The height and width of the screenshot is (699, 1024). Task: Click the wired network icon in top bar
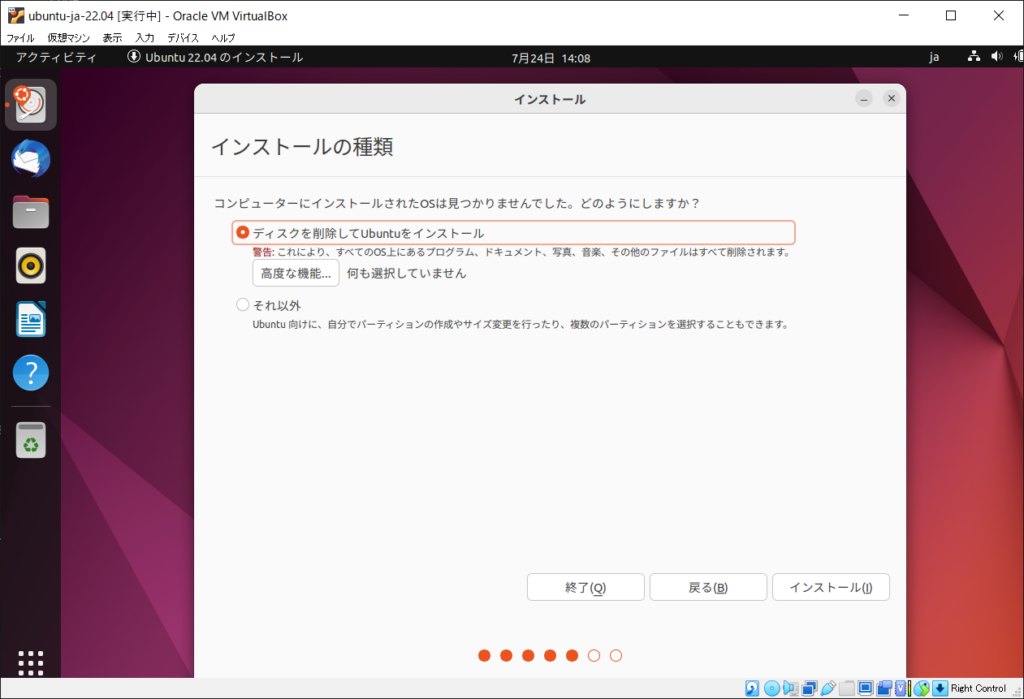click(974, 57)
